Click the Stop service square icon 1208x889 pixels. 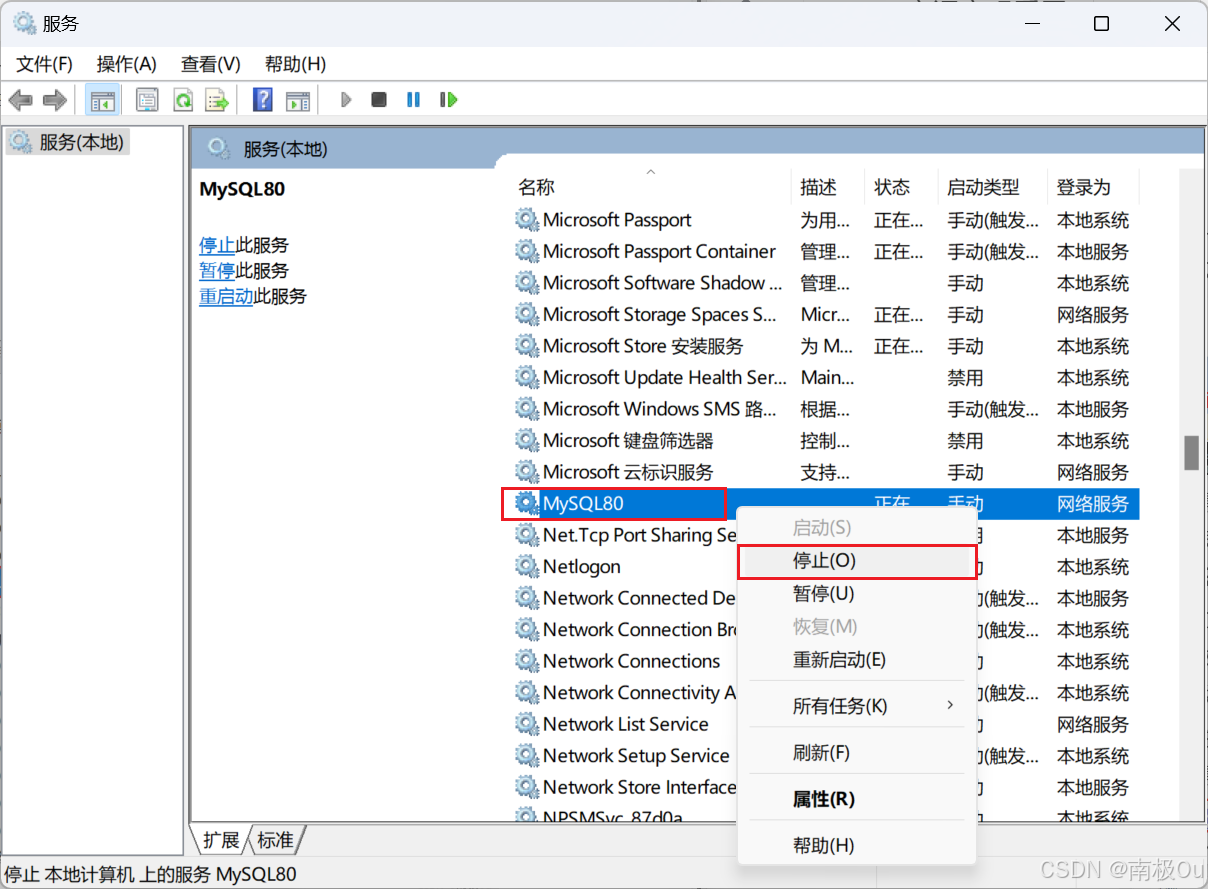pyautogui.click(x=379, y=100)
